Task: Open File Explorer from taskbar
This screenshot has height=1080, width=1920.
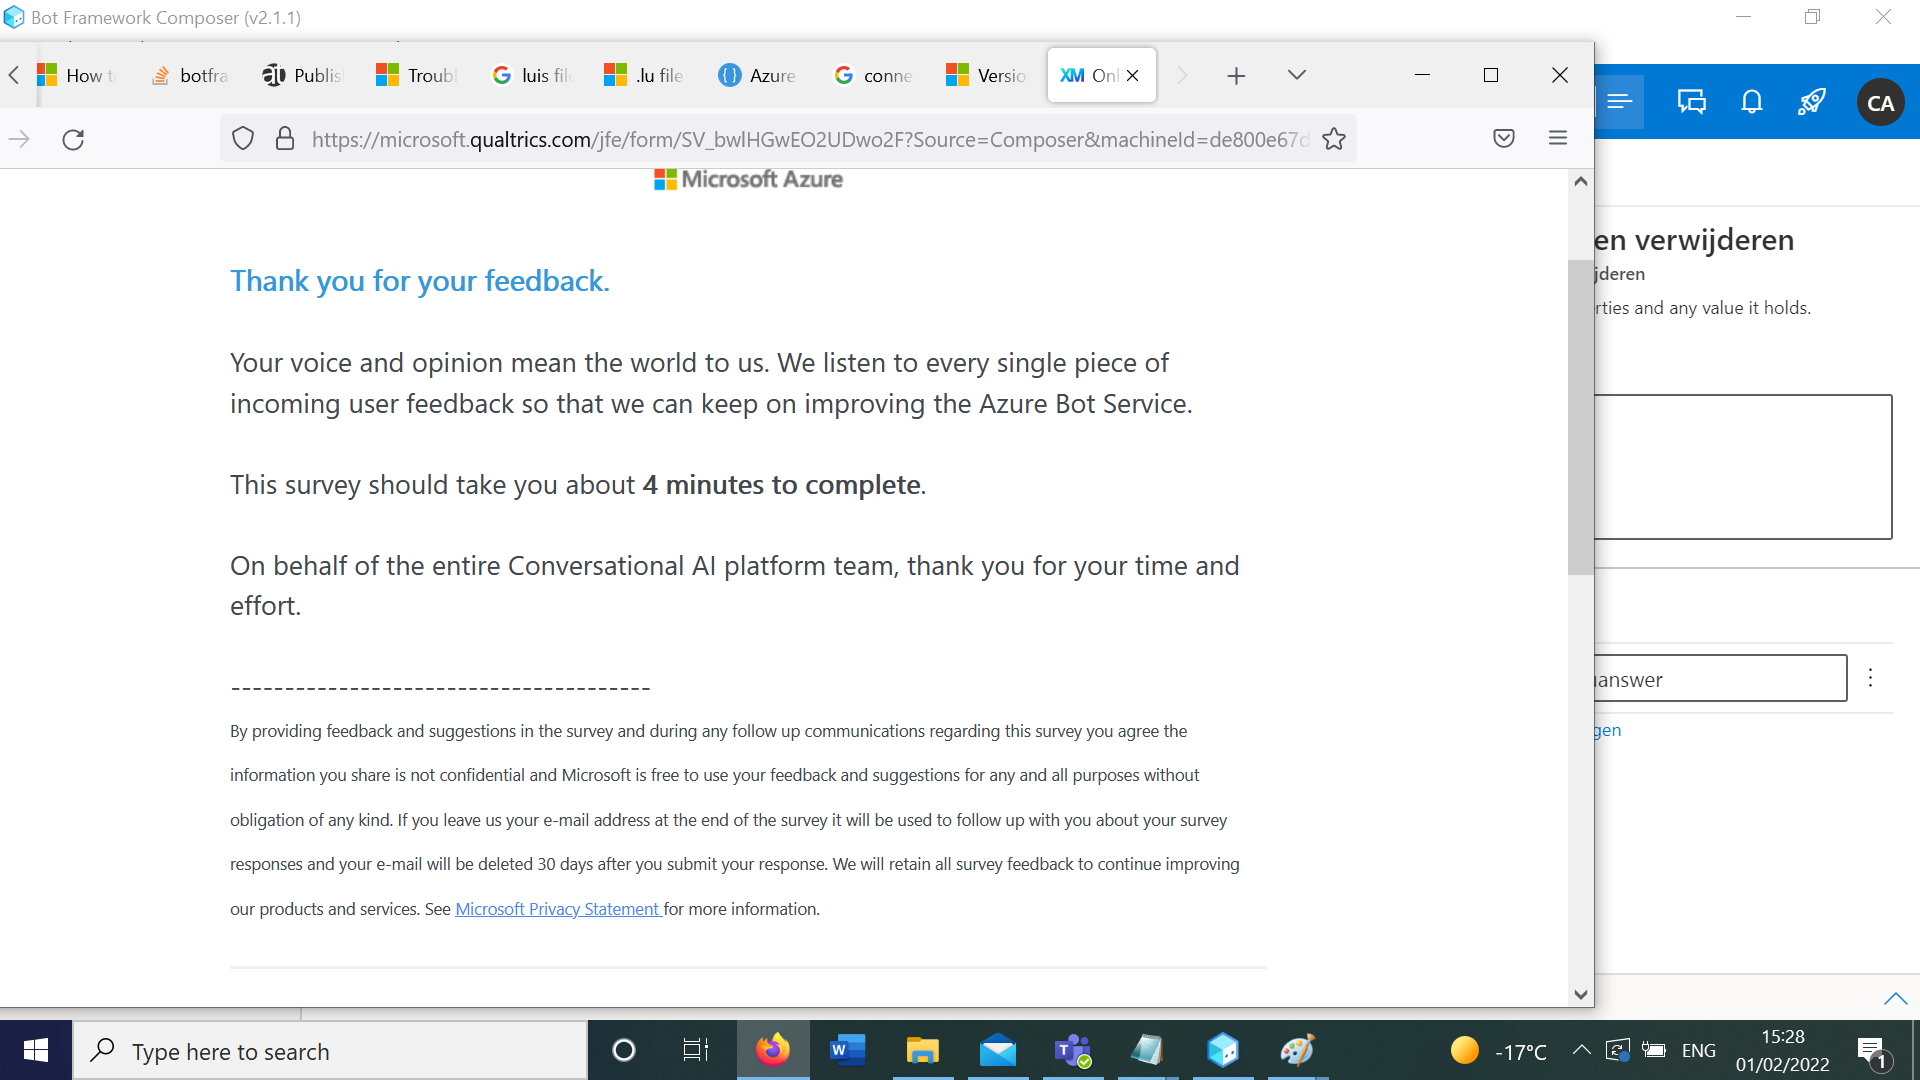Action: [x=922, y=1050]
